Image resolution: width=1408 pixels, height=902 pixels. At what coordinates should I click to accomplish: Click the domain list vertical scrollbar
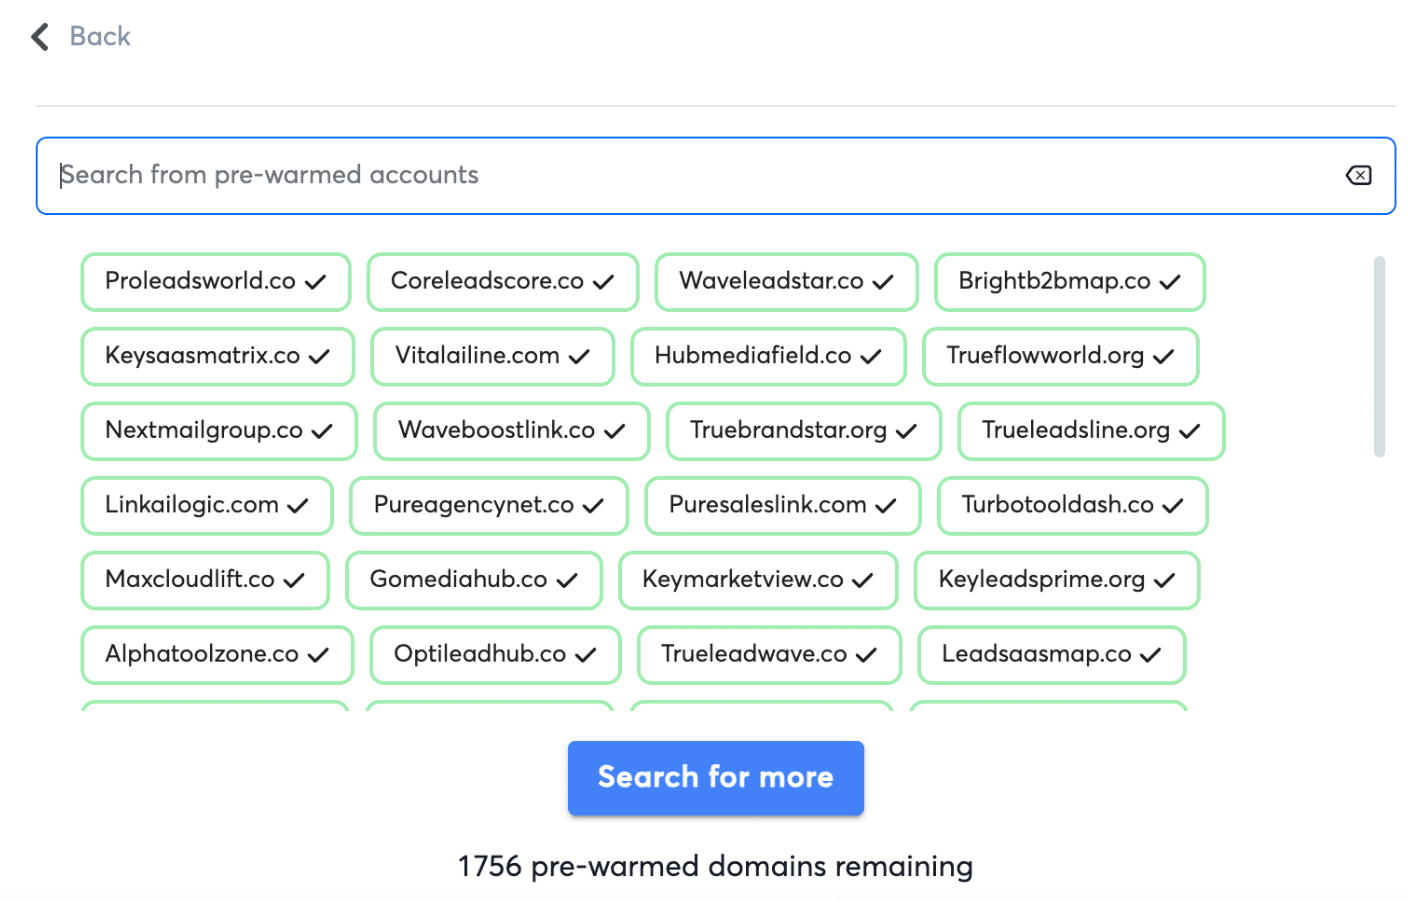point(1379,357)
